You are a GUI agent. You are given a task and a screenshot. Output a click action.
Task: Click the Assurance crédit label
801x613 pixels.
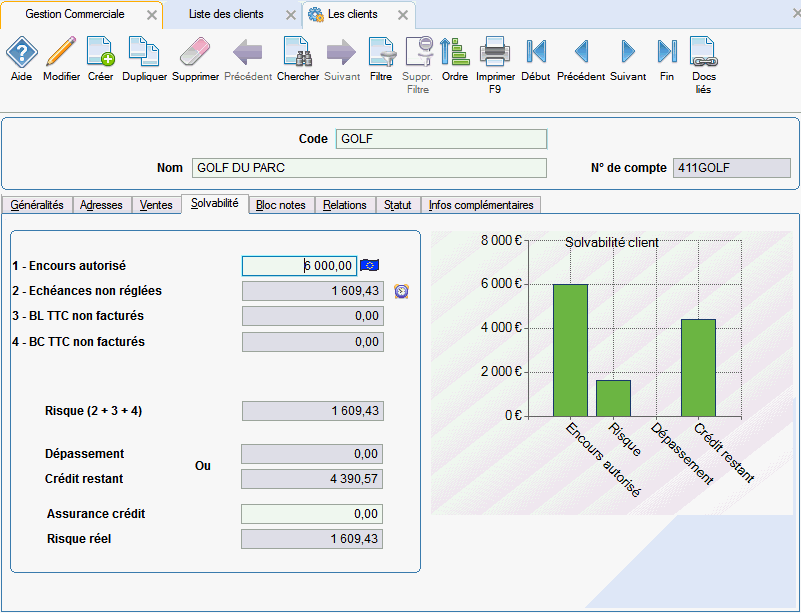pyautogui.click(x=96, y=514)
